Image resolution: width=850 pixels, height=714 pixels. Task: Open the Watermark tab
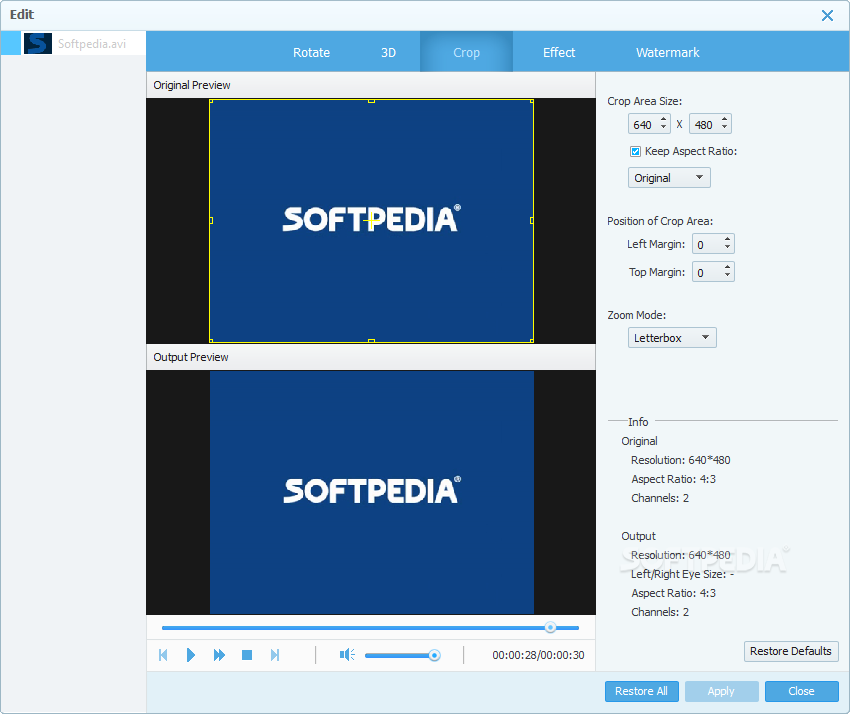tap(667, 53)
